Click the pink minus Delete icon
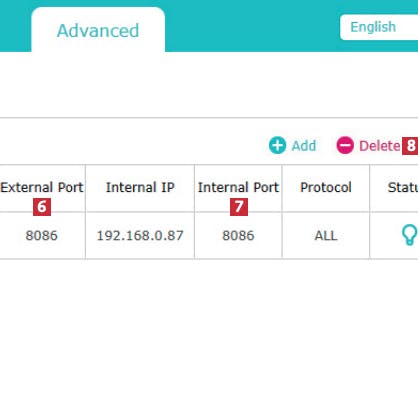The image size is (418, 397). click(x=345, y=146)
